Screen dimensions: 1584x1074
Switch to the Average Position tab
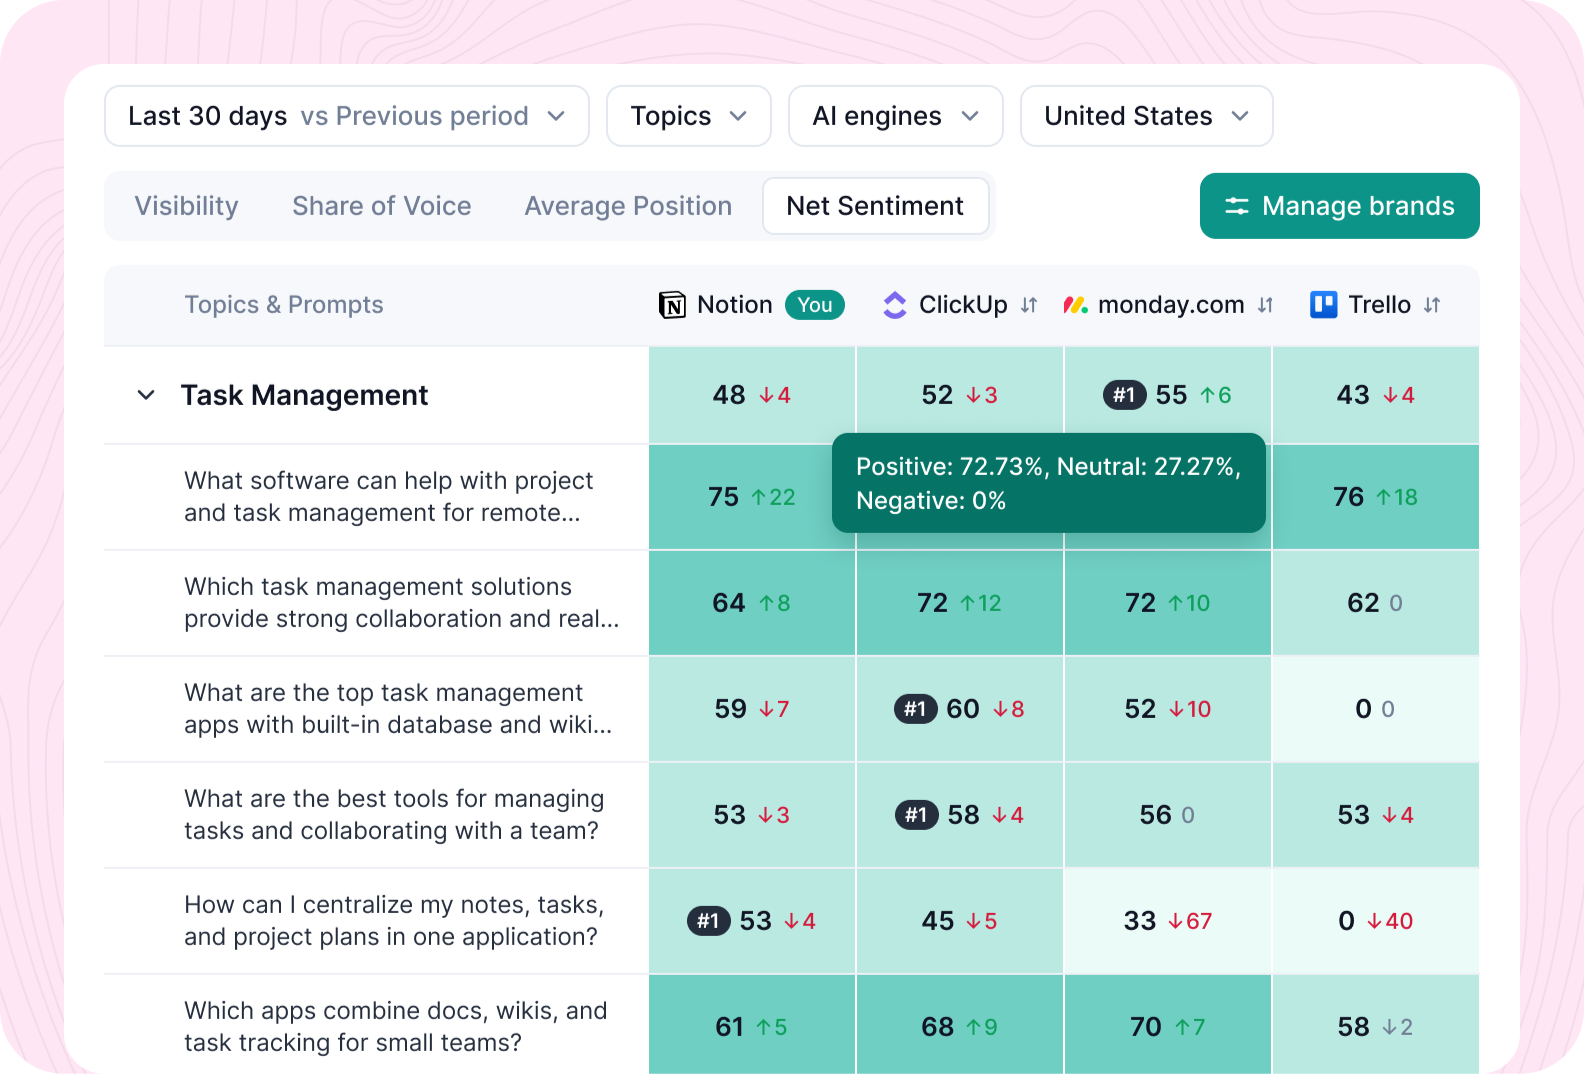pos(628,206)
